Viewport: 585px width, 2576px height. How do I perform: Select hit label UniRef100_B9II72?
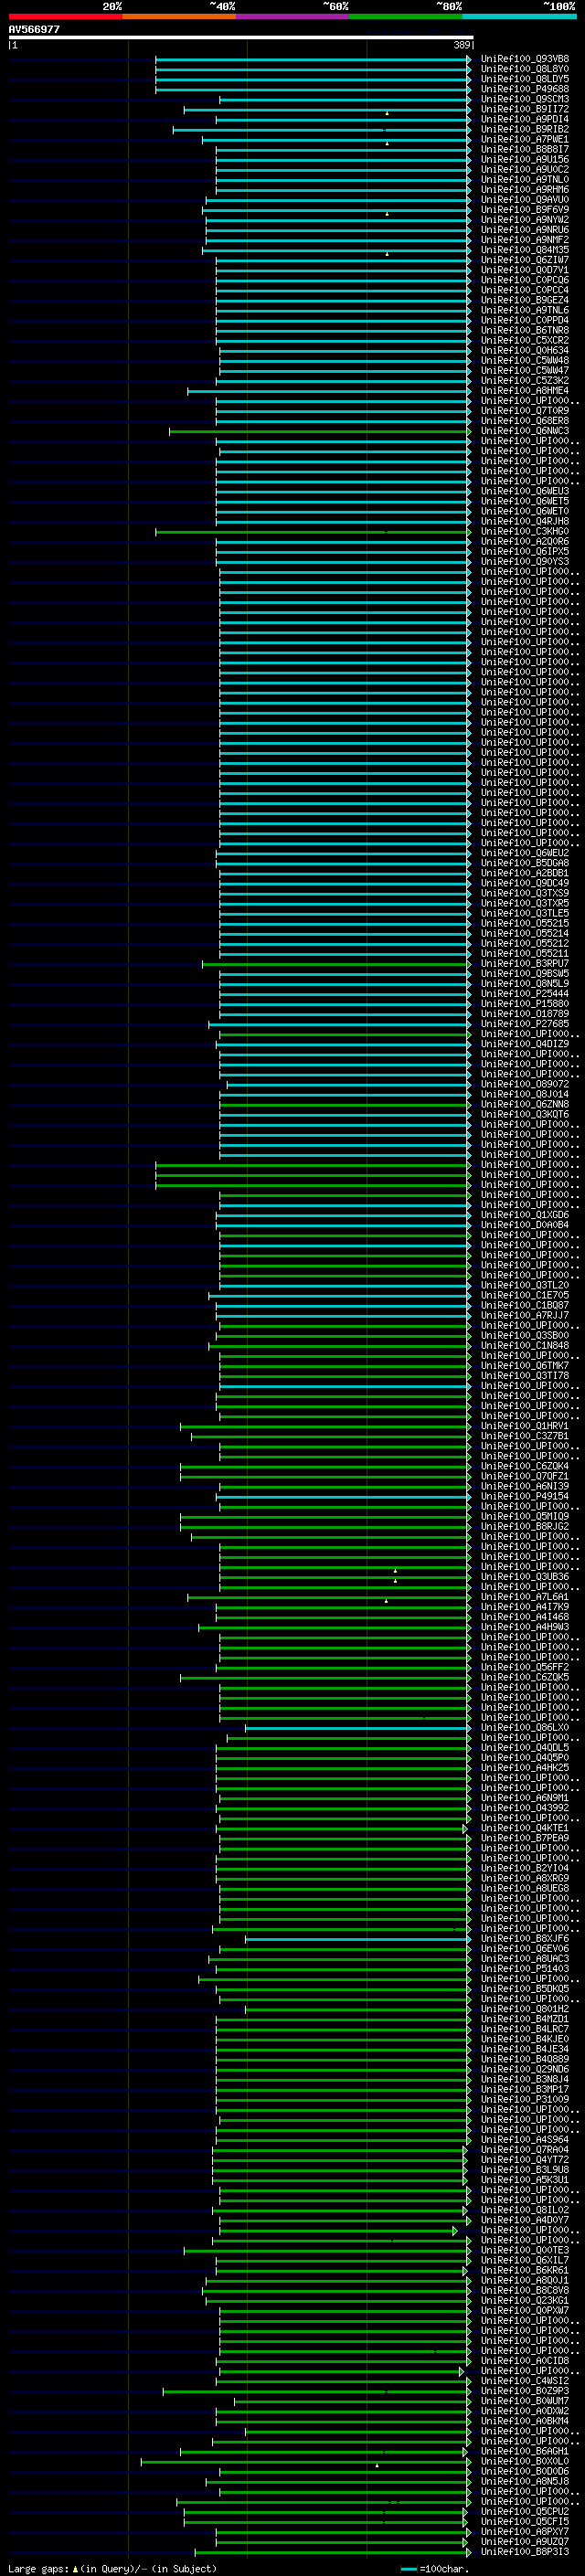pos(524,109)
